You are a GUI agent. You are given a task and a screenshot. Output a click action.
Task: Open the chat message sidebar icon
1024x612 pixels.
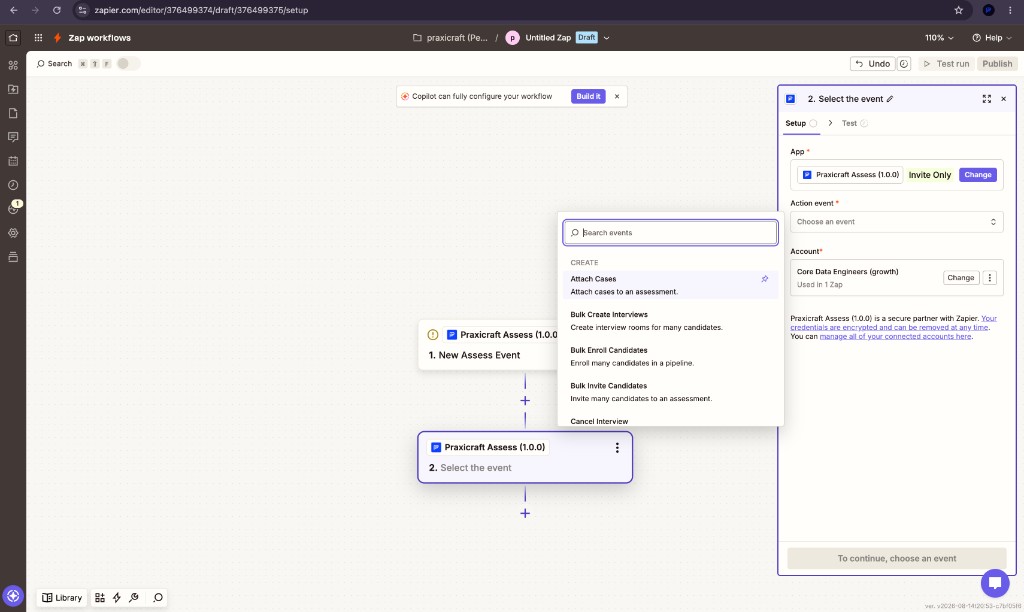click(x=13, y=137)
